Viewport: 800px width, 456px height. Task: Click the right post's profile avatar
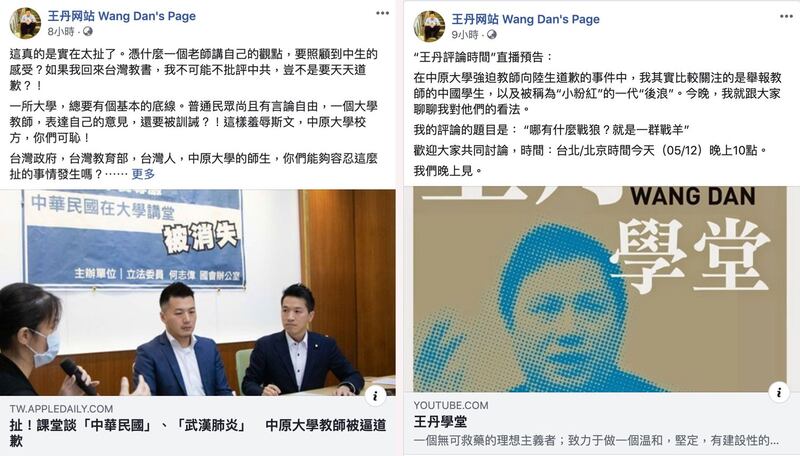coord(429,26)
